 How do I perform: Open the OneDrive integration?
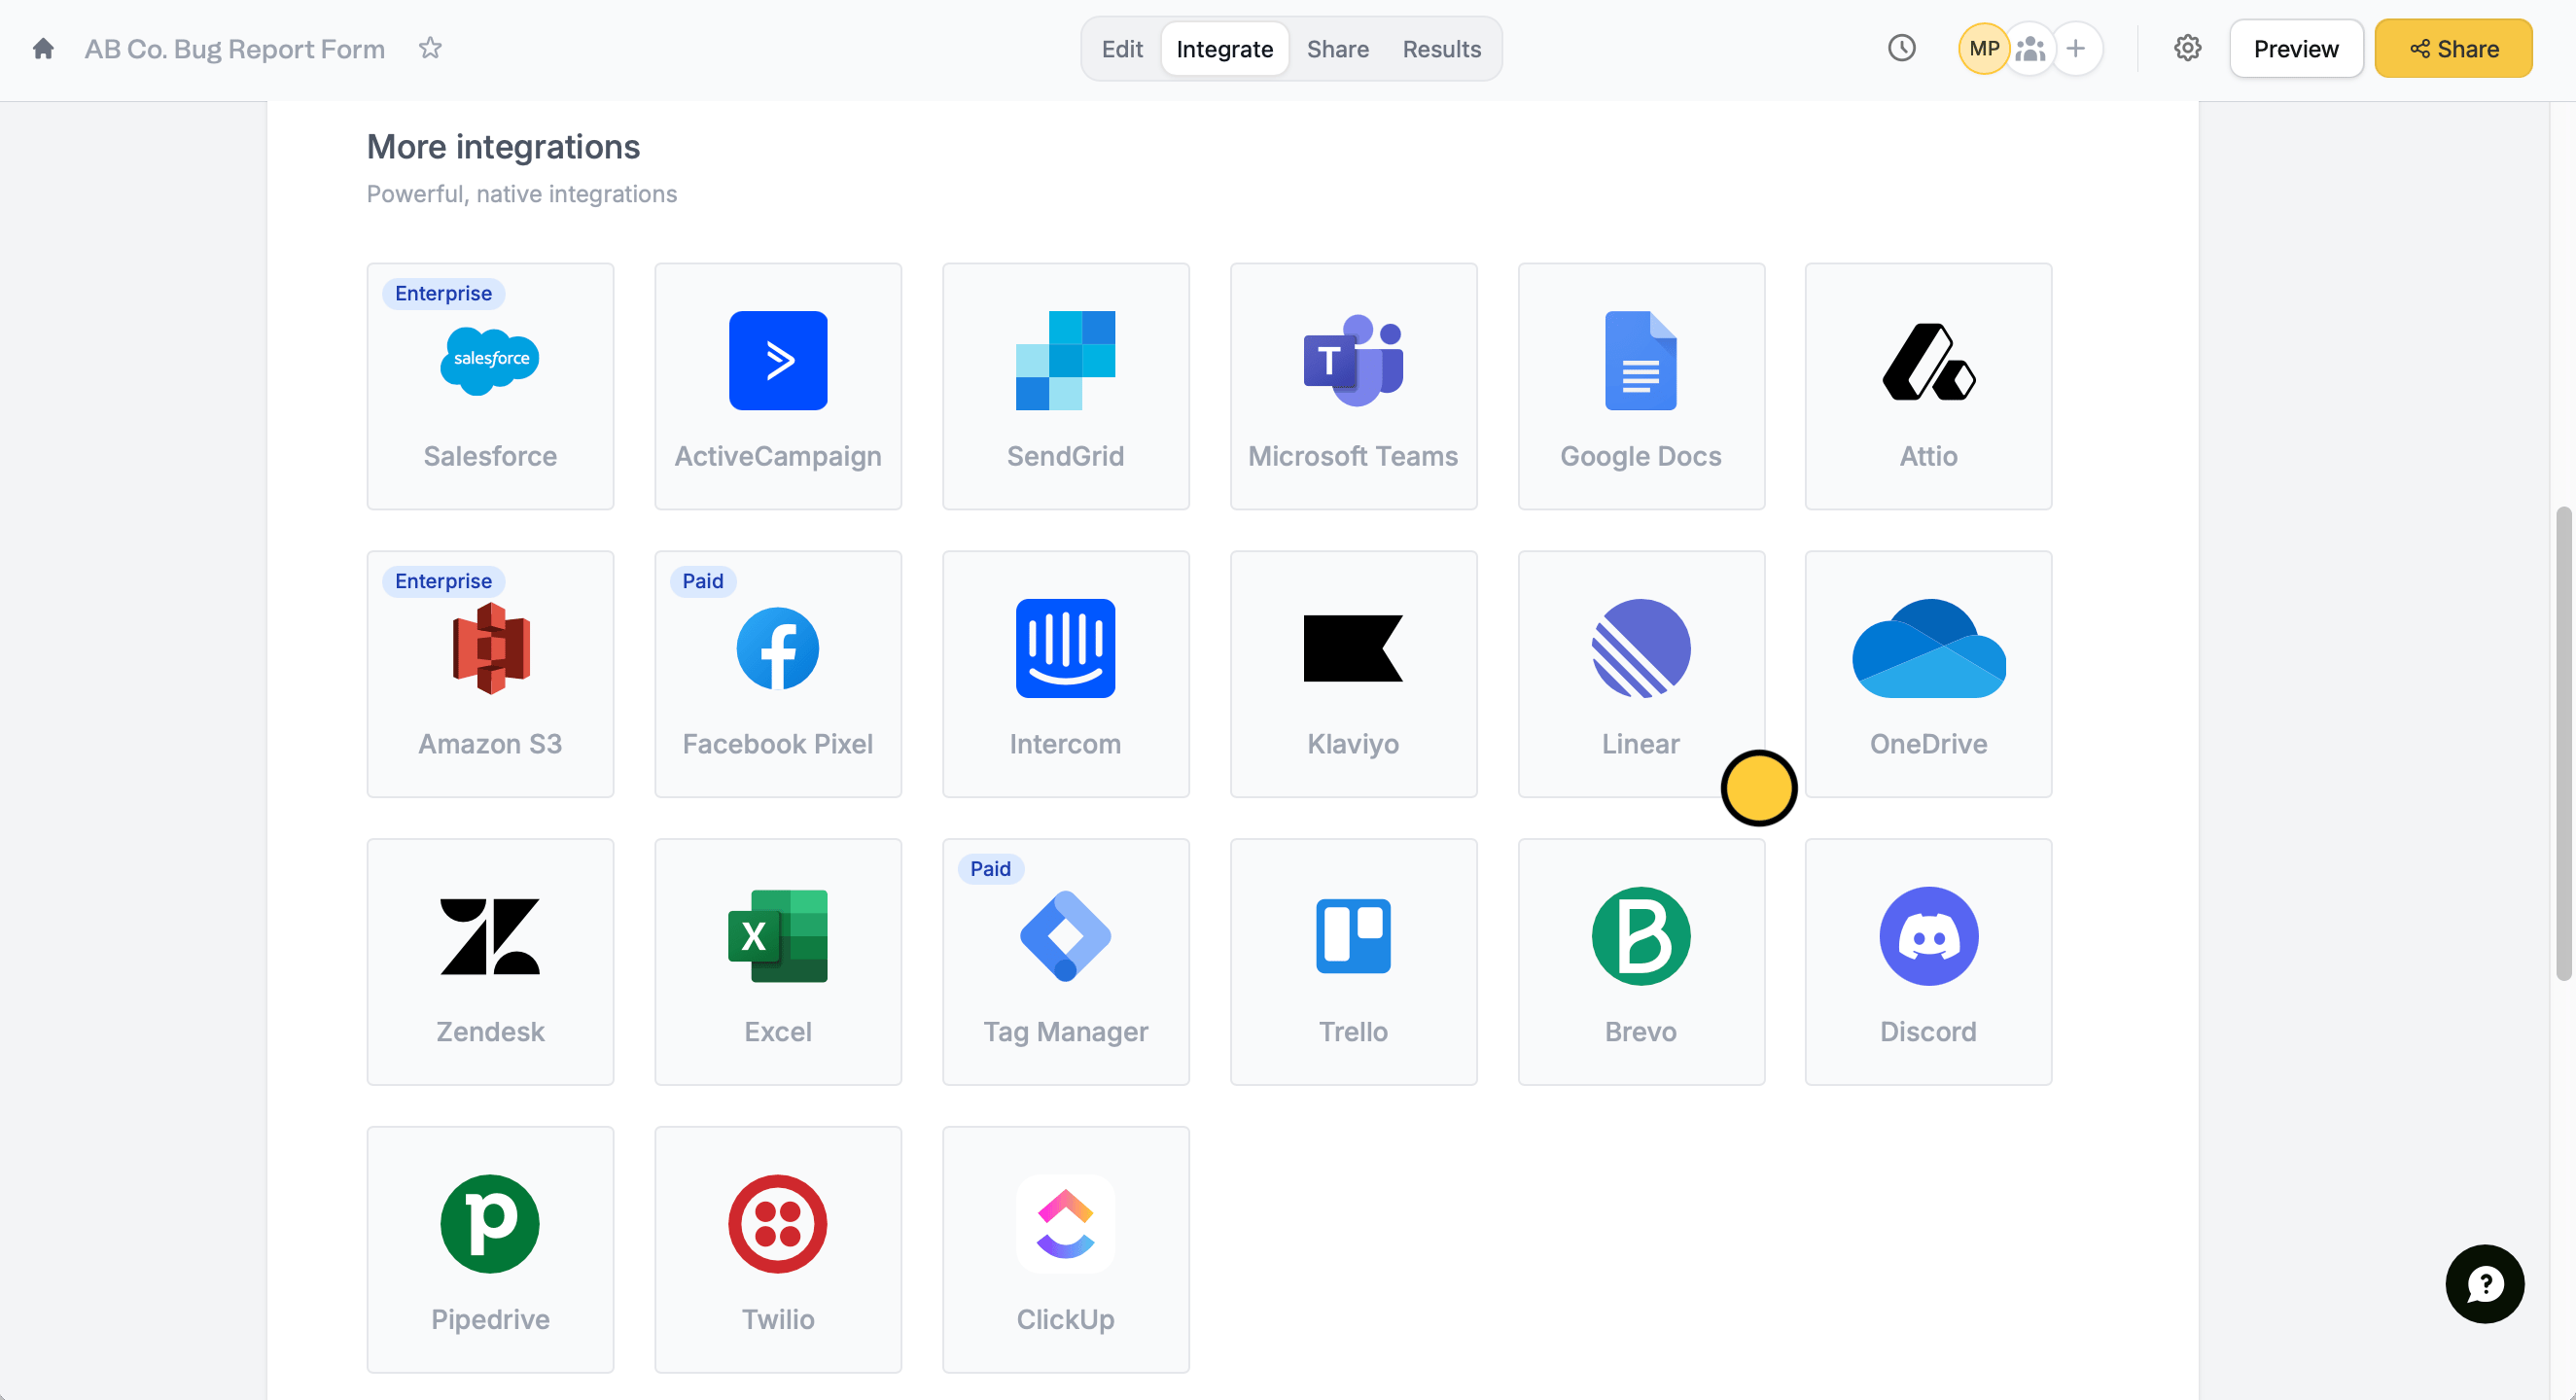[1929, 674]
